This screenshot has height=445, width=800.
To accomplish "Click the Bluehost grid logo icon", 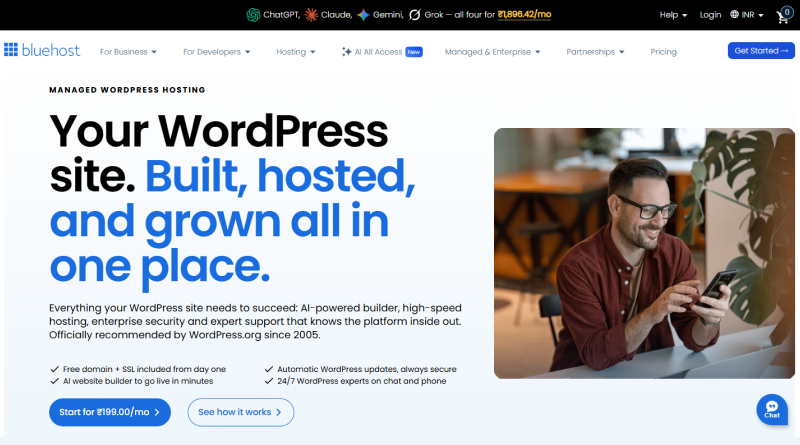I will [11, 50].
